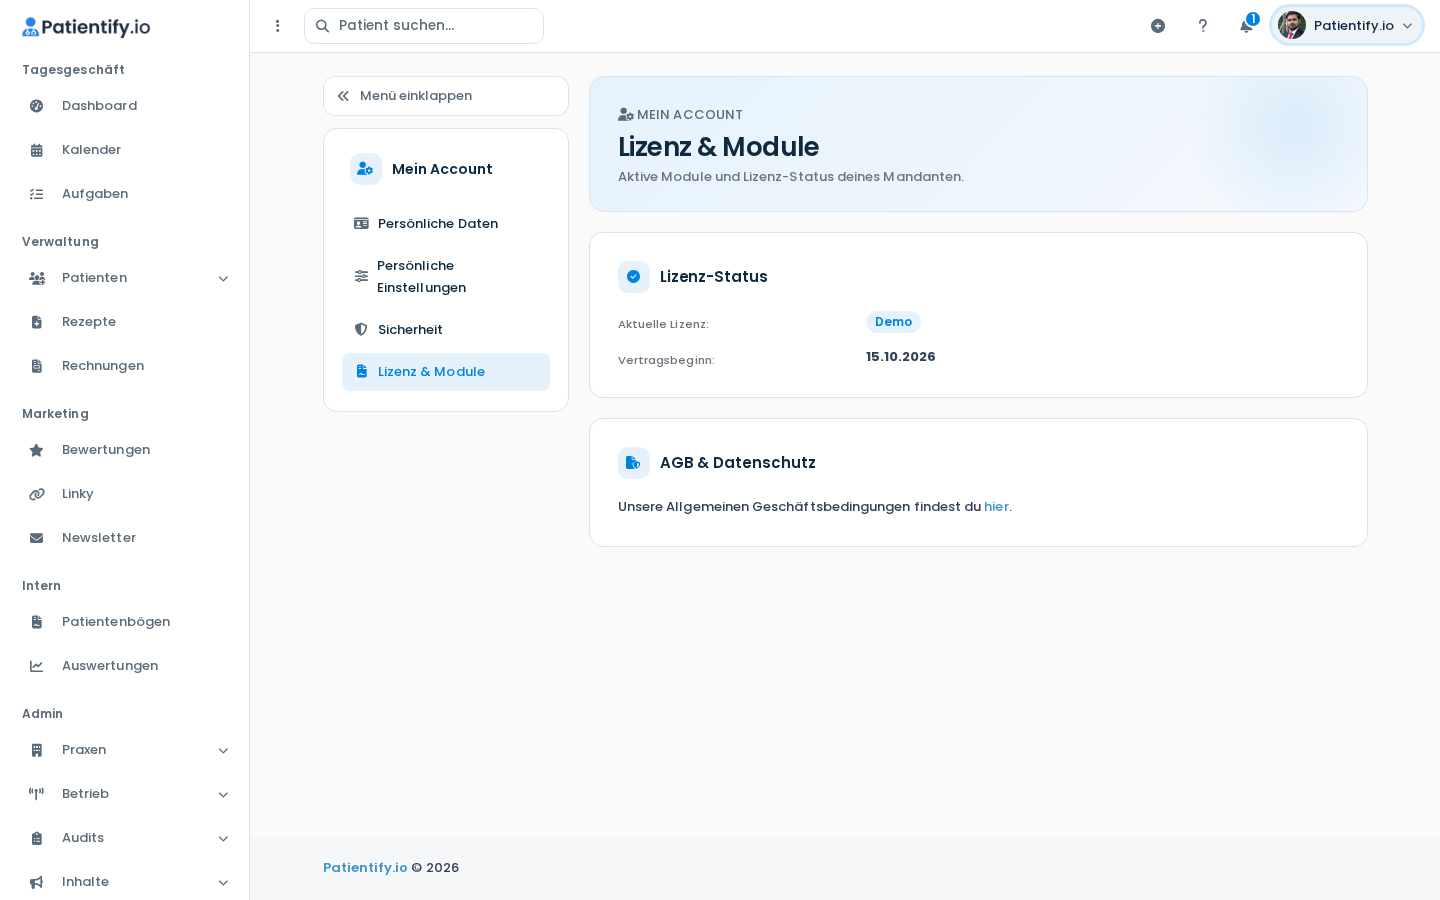Go to Sicherheit settings
The height and width of the screenshot is (900, 1440).
tap(446, 330)
